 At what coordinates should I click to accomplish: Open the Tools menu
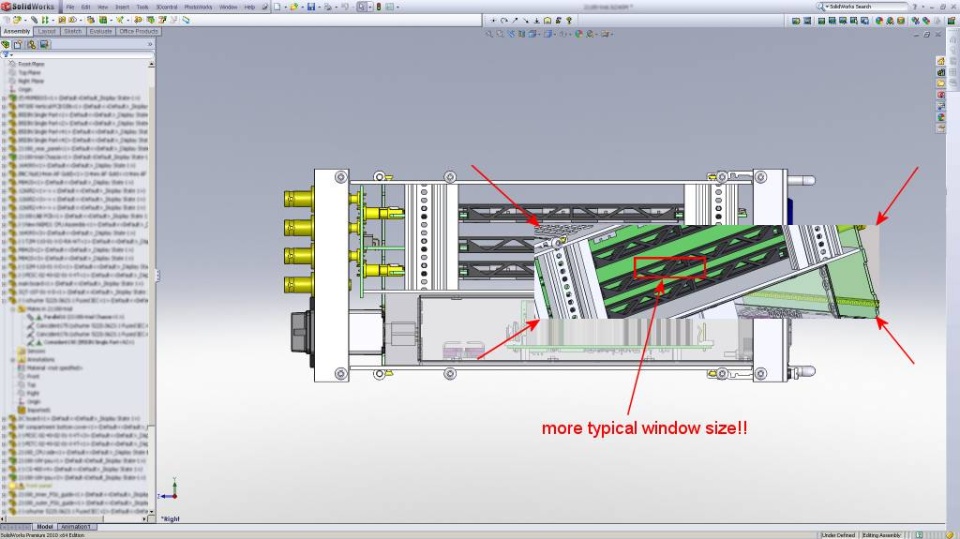coord(143,7)
